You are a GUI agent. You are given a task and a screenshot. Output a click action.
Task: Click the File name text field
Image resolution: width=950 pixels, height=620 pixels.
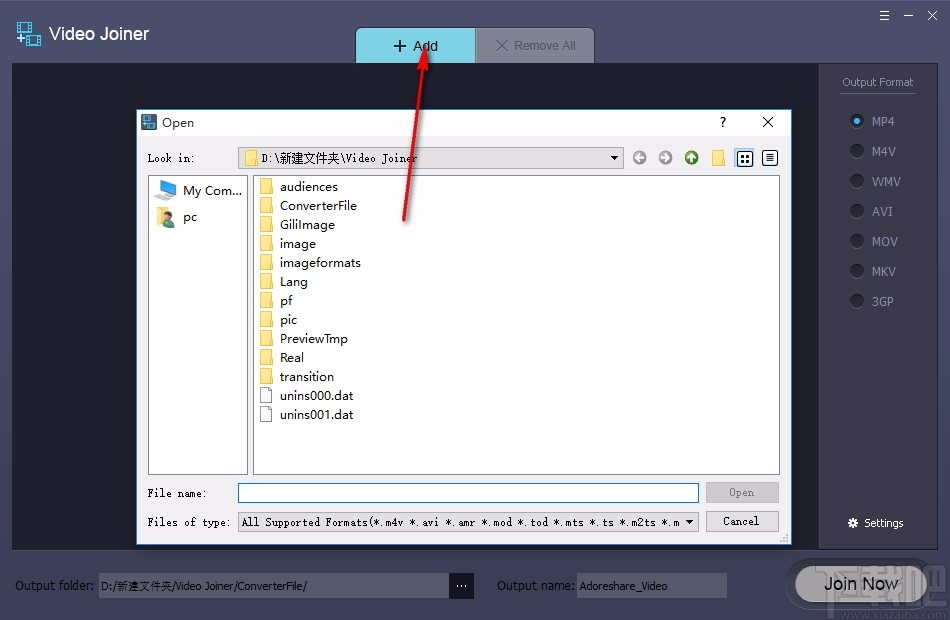coord(468,493)
